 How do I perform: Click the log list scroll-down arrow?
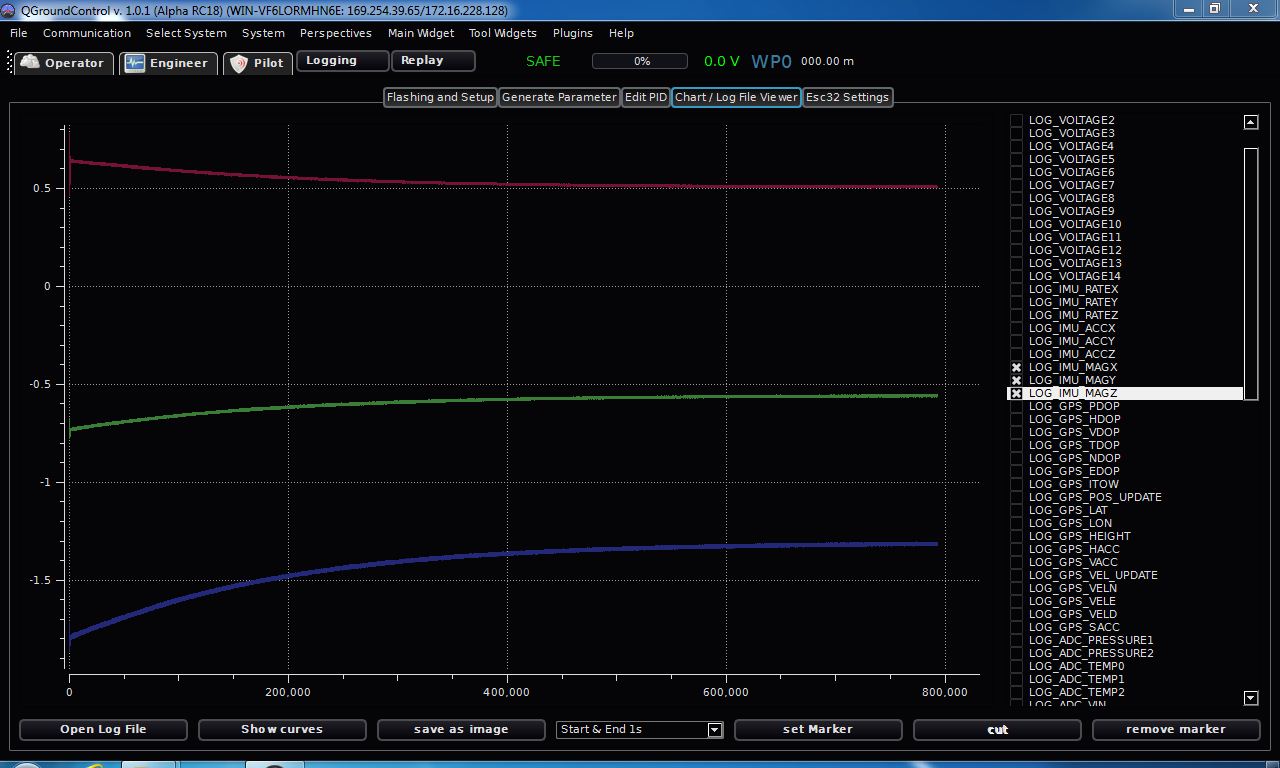pos(1250,697)
